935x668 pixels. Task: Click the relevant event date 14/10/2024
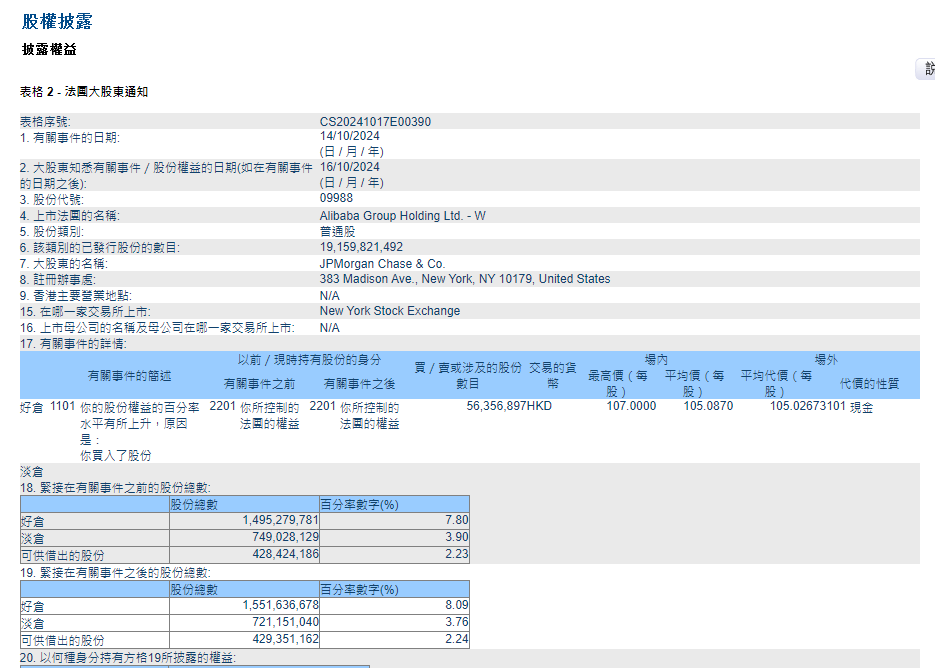[350, 137]
